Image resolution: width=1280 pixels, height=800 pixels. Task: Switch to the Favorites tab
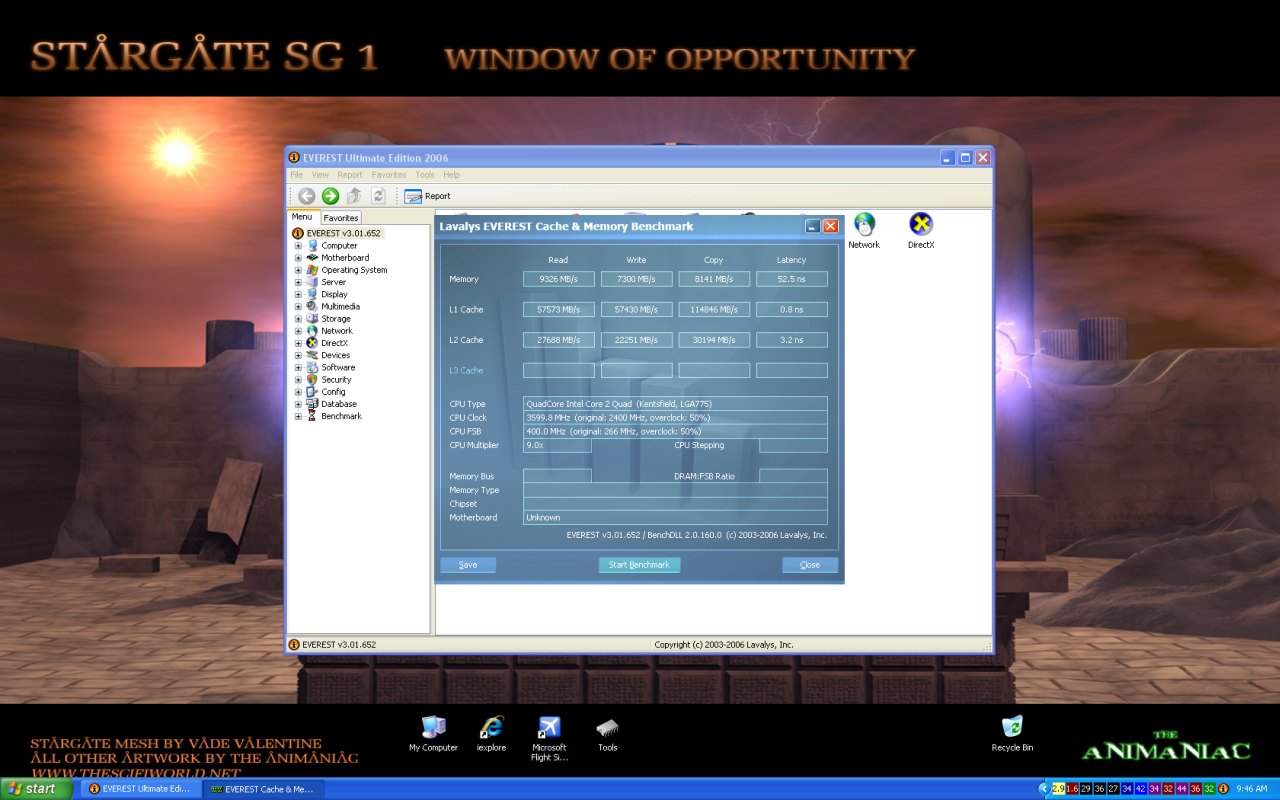coord(340,218)
